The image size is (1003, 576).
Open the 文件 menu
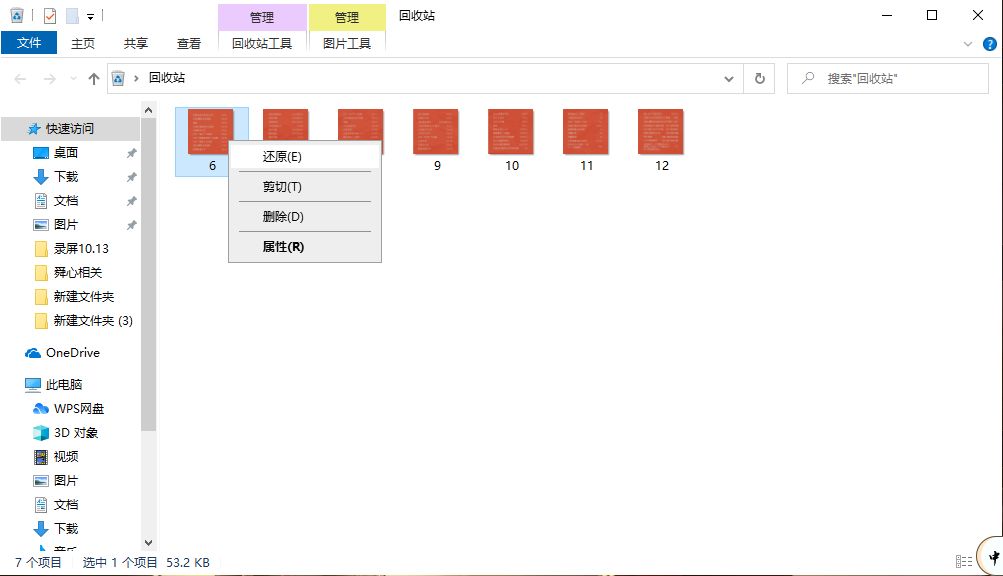(x=29, y=43)
